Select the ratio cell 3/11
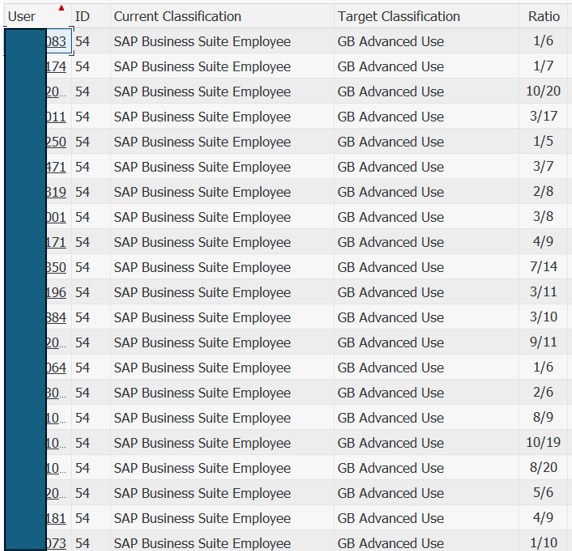The height and width of the screenshot is (551, 572). 543,292
